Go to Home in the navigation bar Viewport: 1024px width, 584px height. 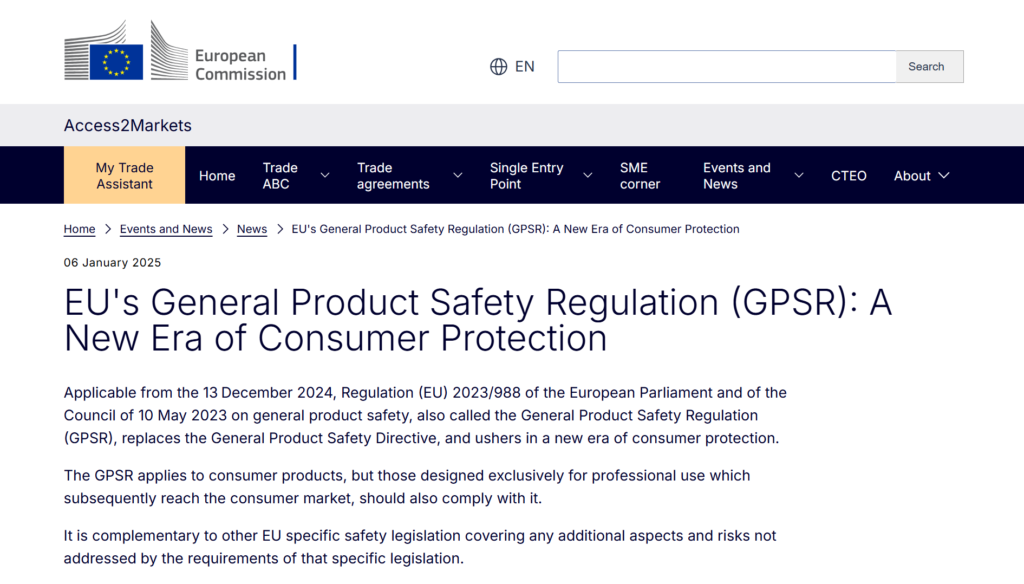(x=217, y=176)
